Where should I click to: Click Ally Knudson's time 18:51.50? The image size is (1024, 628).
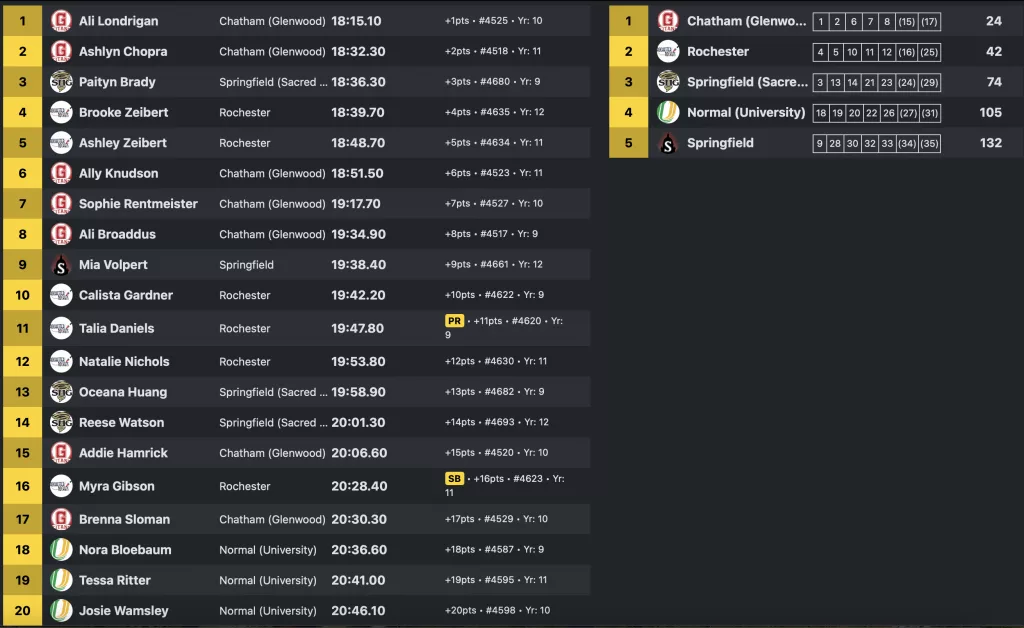(x=357, y=173)
